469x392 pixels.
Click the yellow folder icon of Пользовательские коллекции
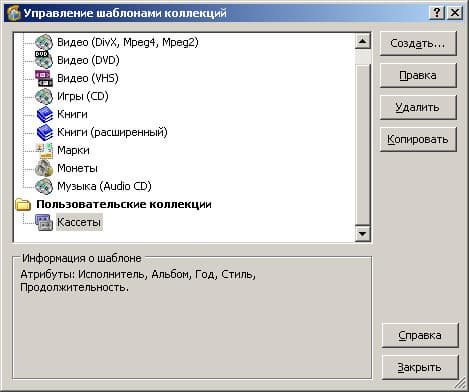(x=23, y=204)
